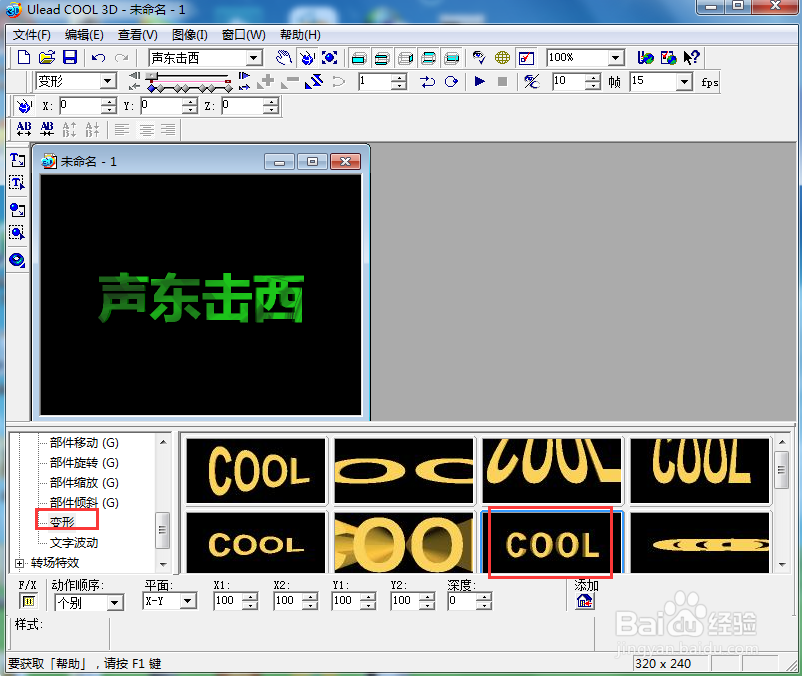Choose the red-outlined COOL preset thumbnail
Image resolution: width=802 pixels, height=676 pixels.
click(x=551, y=543)
